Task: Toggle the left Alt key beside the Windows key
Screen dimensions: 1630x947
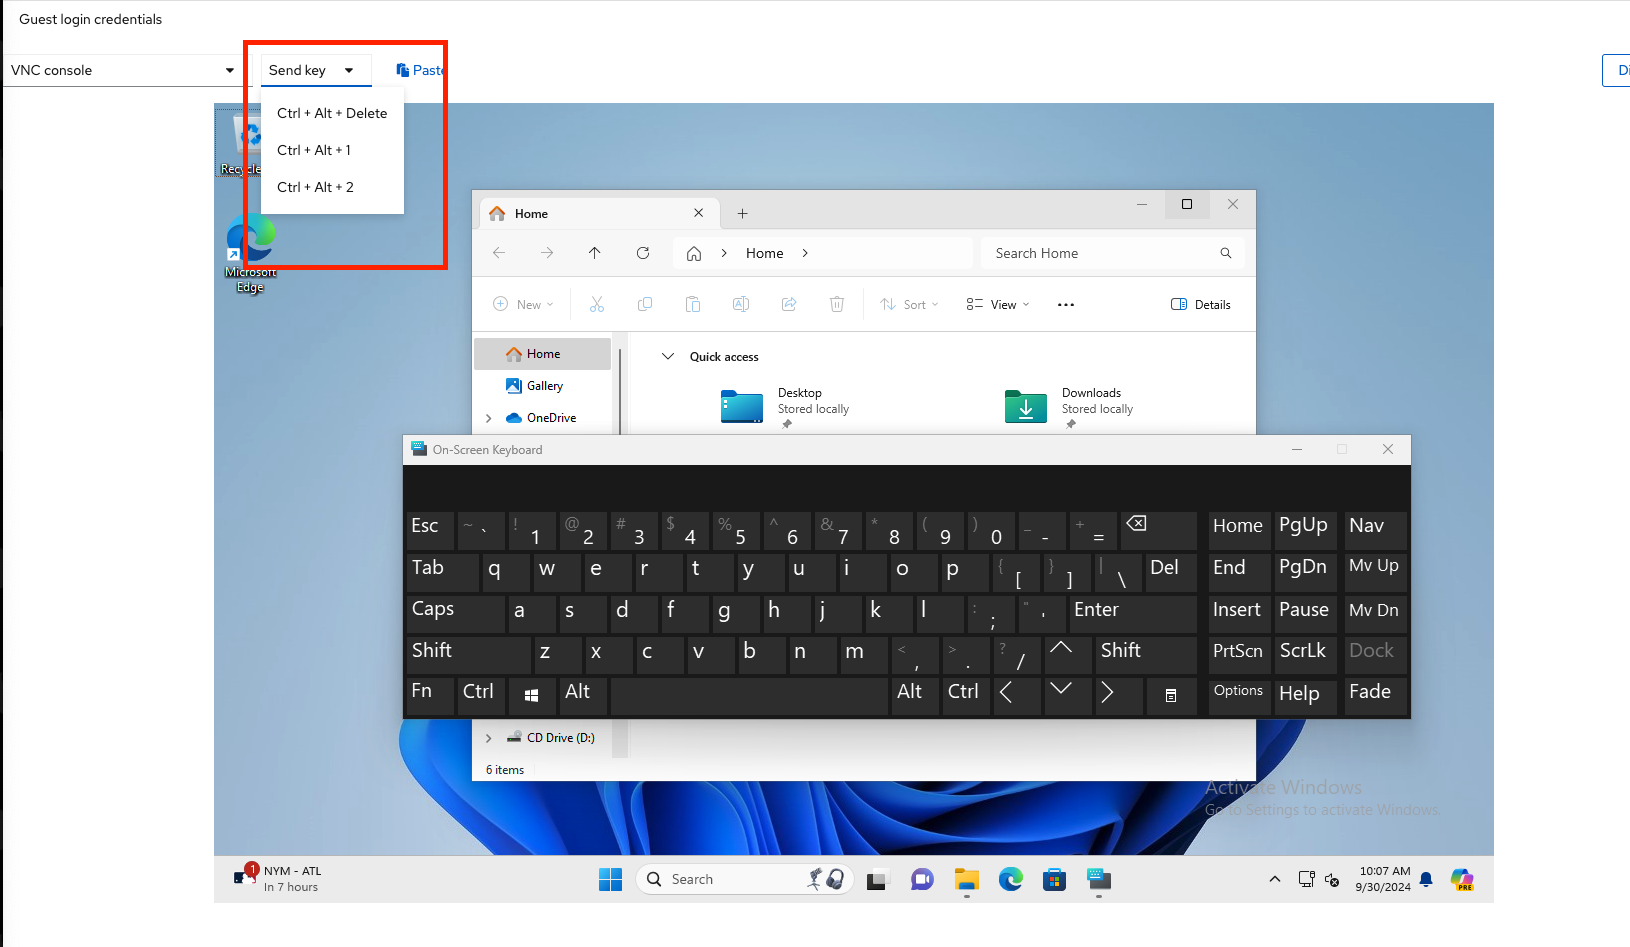Action: (583, 695)
